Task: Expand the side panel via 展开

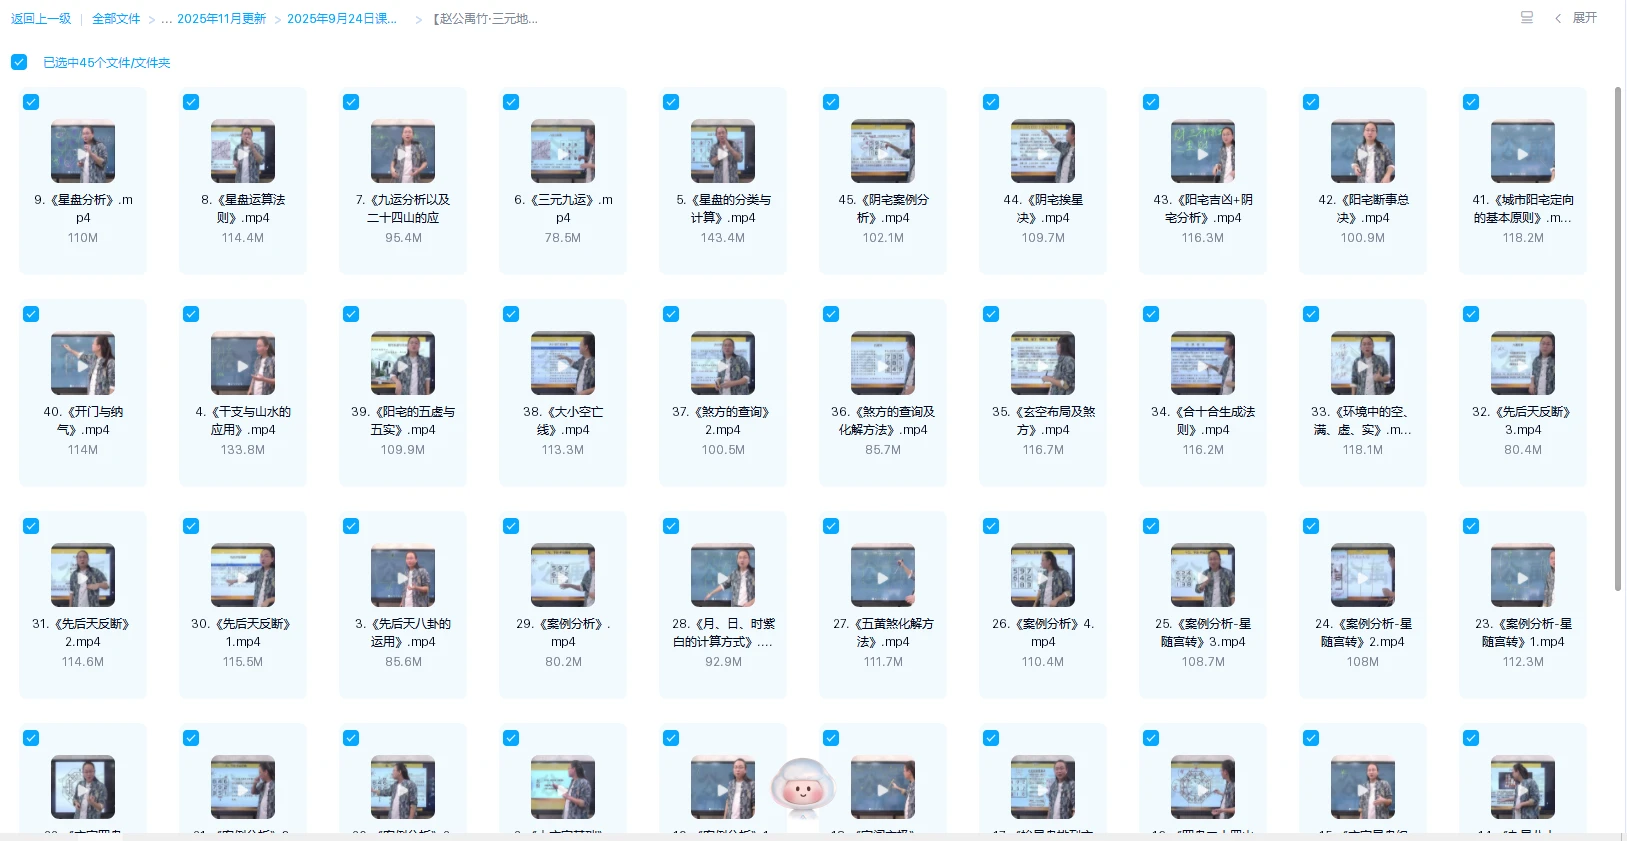Action: point(1576,18)
